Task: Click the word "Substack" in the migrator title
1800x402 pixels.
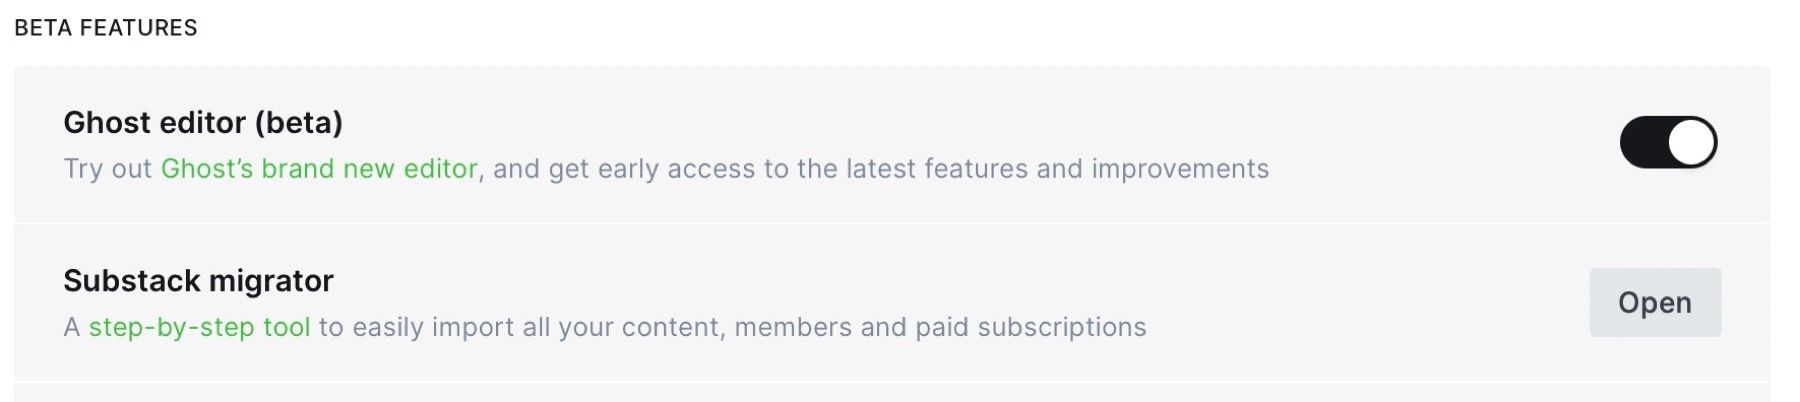Action: coord(131,281)
